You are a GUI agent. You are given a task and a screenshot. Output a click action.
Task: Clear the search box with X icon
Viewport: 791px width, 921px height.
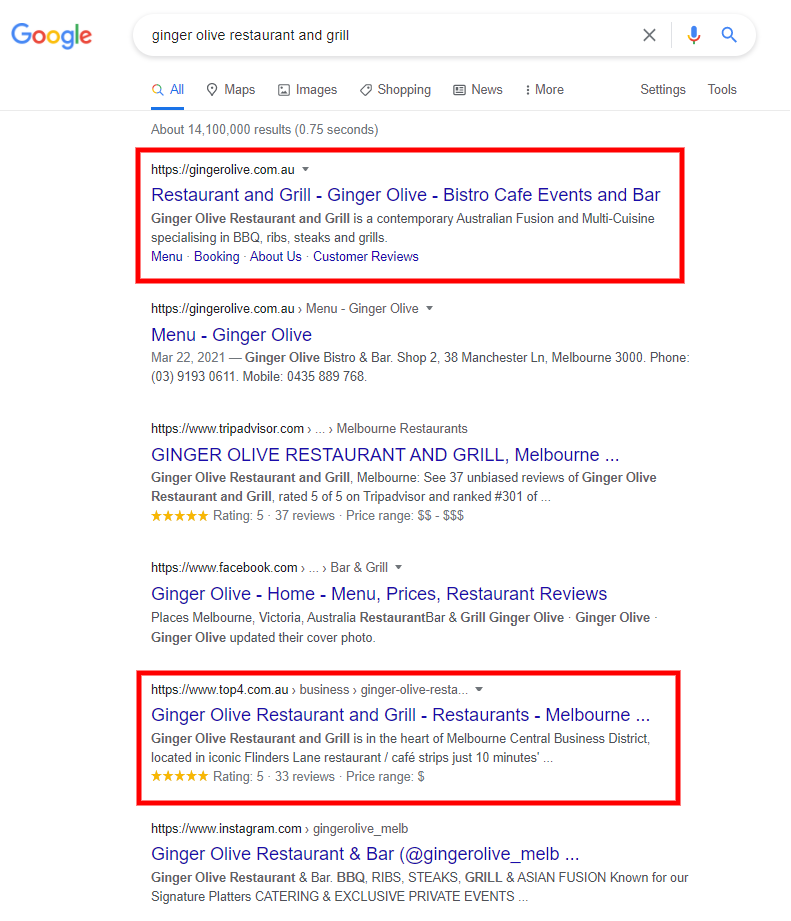(x=649, y=35)
